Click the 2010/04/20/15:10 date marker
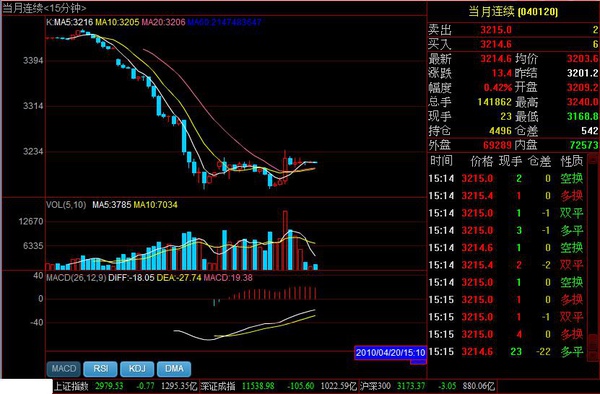The width and height of the screenshot is (600, 394). 390,353
